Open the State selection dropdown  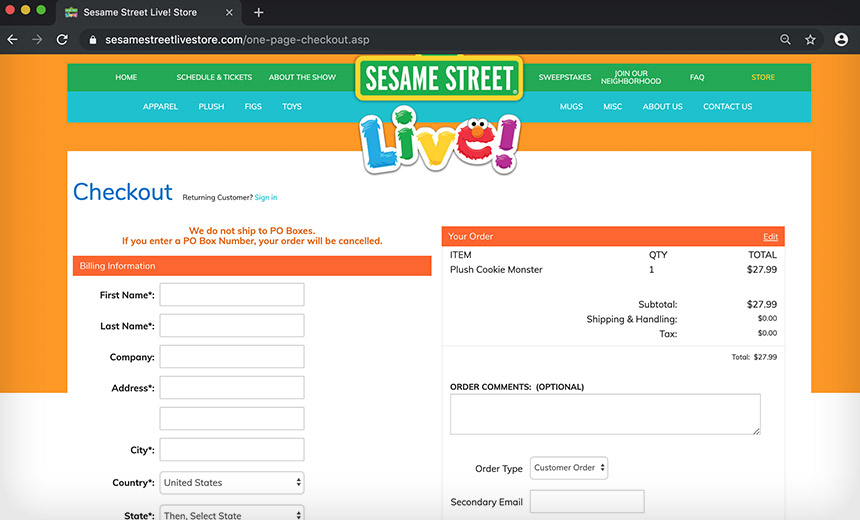(232, 514)
